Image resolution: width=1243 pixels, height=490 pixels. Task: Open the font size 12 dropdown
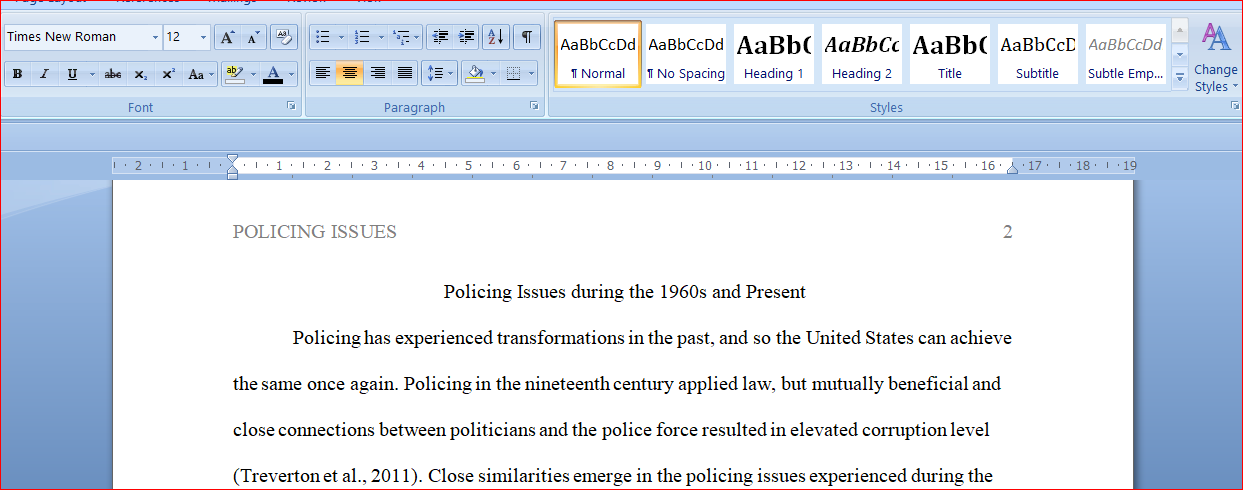click(x=204, y=37)
